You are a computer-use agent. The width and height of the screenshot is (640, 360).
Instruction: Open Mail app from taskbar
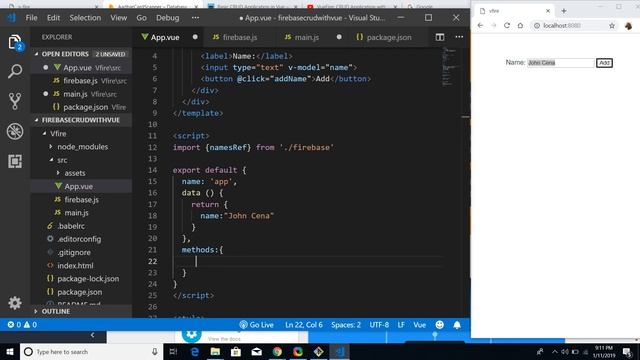256,352
